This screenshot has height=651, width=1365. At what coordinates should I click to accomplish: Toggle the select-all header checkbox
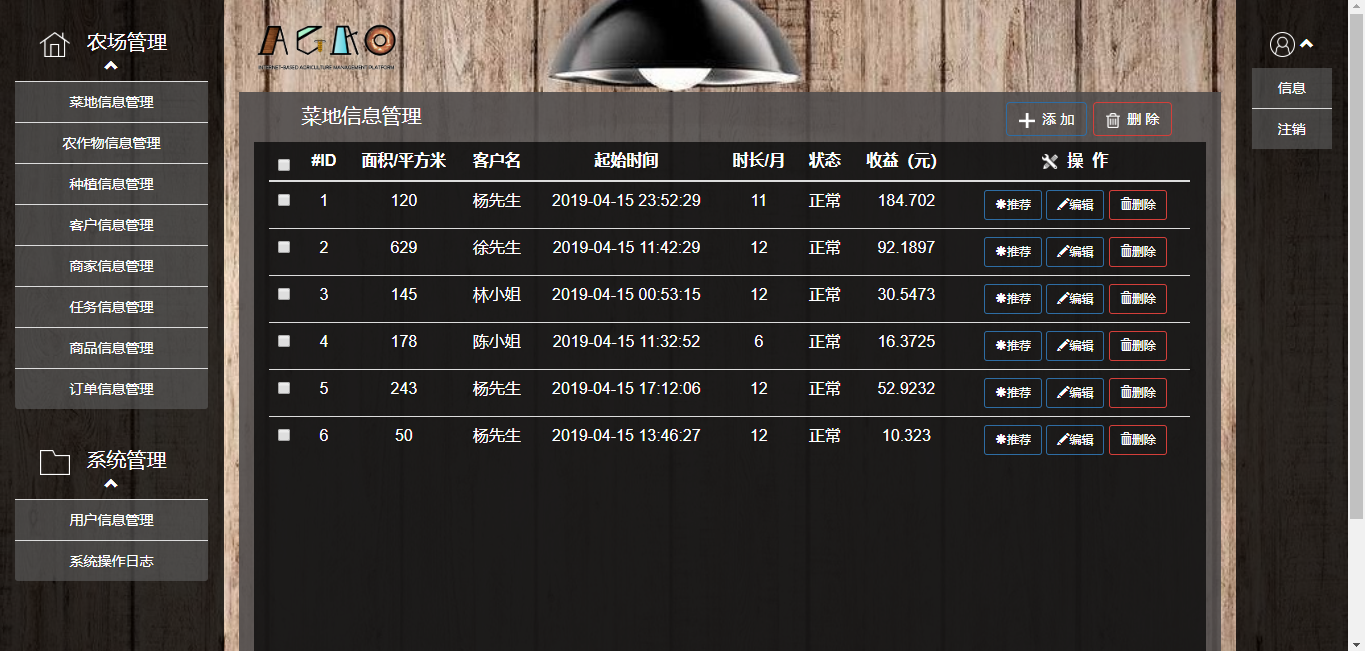click(284, 165)
